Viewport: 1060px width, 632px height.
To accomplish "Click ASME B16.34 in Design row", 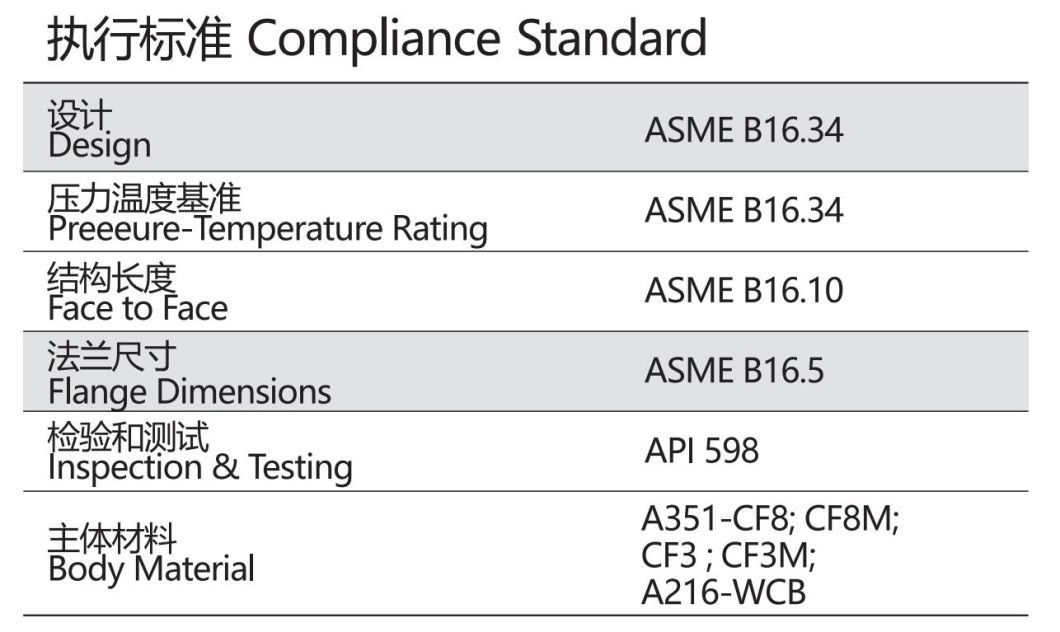I will point(744,130).
